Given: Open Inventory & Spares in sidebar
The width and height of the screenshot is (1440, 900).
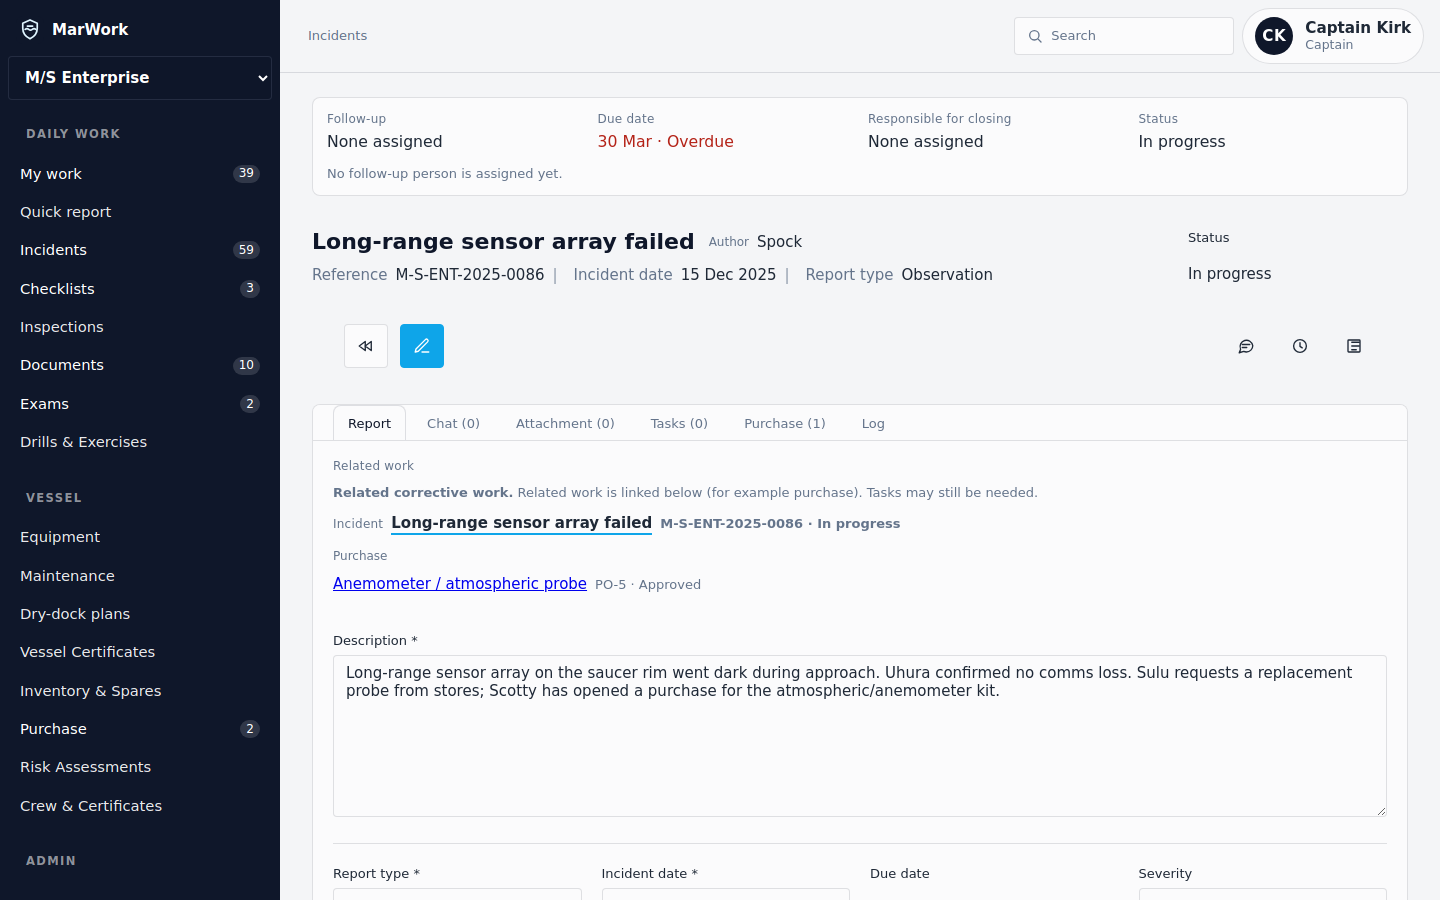Looking at the screenshot, I should click(x=140, y=691).
